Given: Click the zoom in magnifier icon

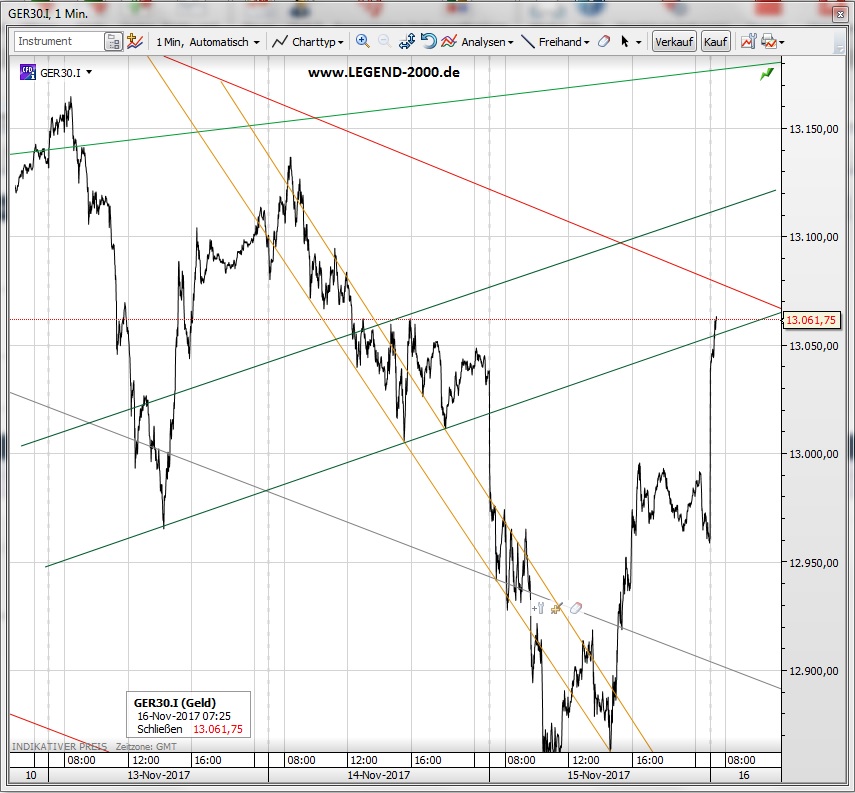Looking at the screenshot, I should click(363, 41).
